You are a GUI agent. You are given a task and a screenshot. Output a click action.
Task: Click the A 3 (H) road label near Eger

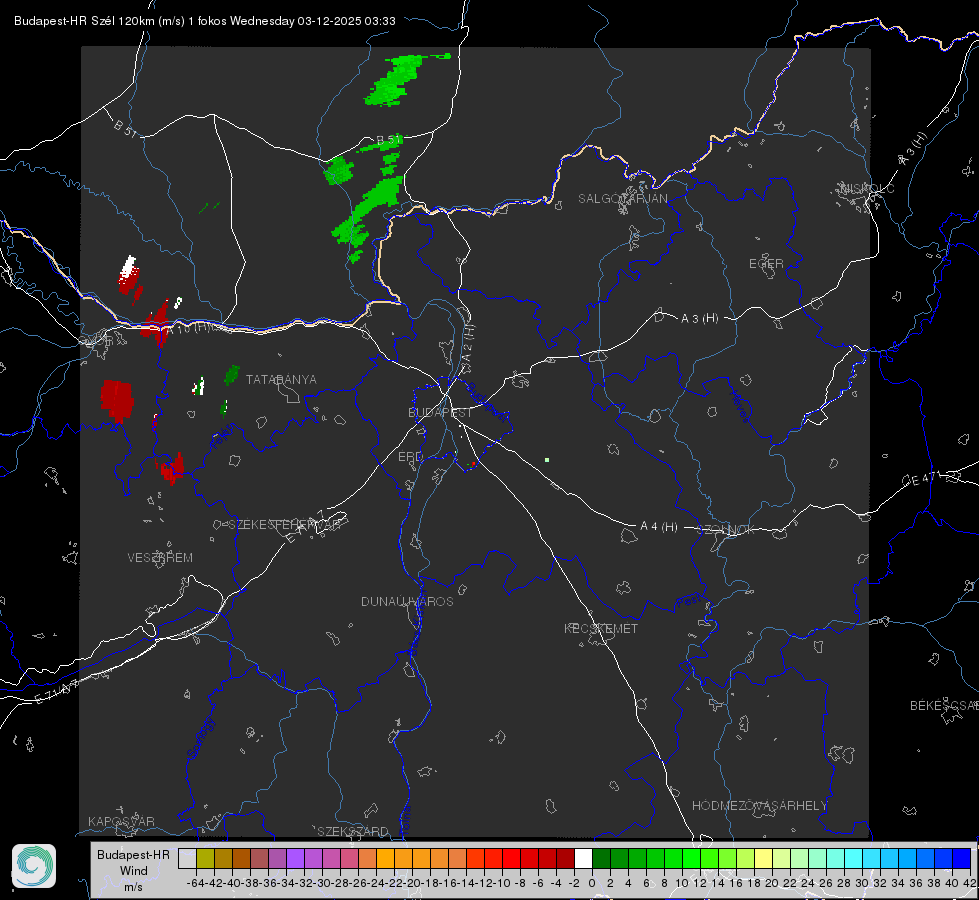click(x=699, y=319)
